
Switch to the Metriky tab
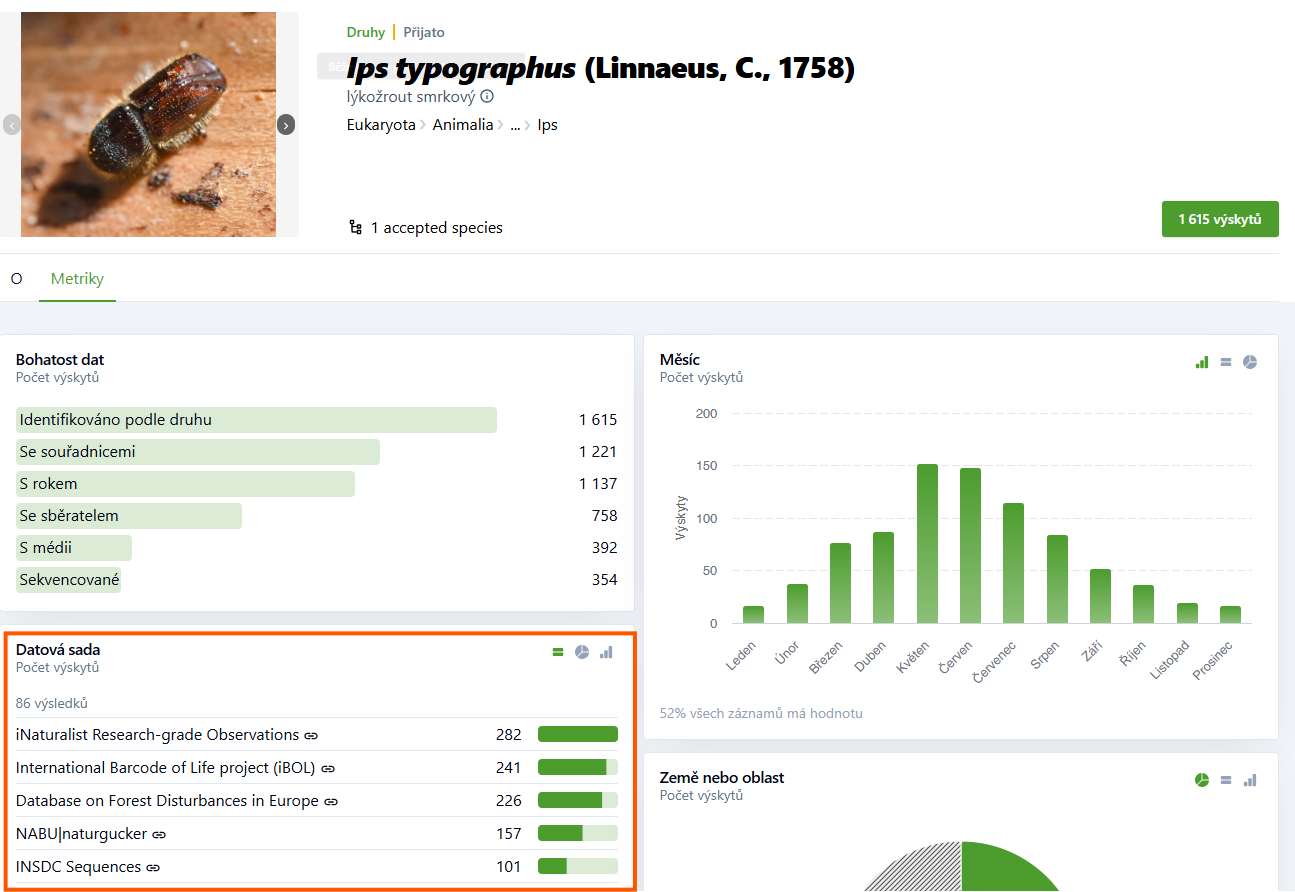[78, 279]
